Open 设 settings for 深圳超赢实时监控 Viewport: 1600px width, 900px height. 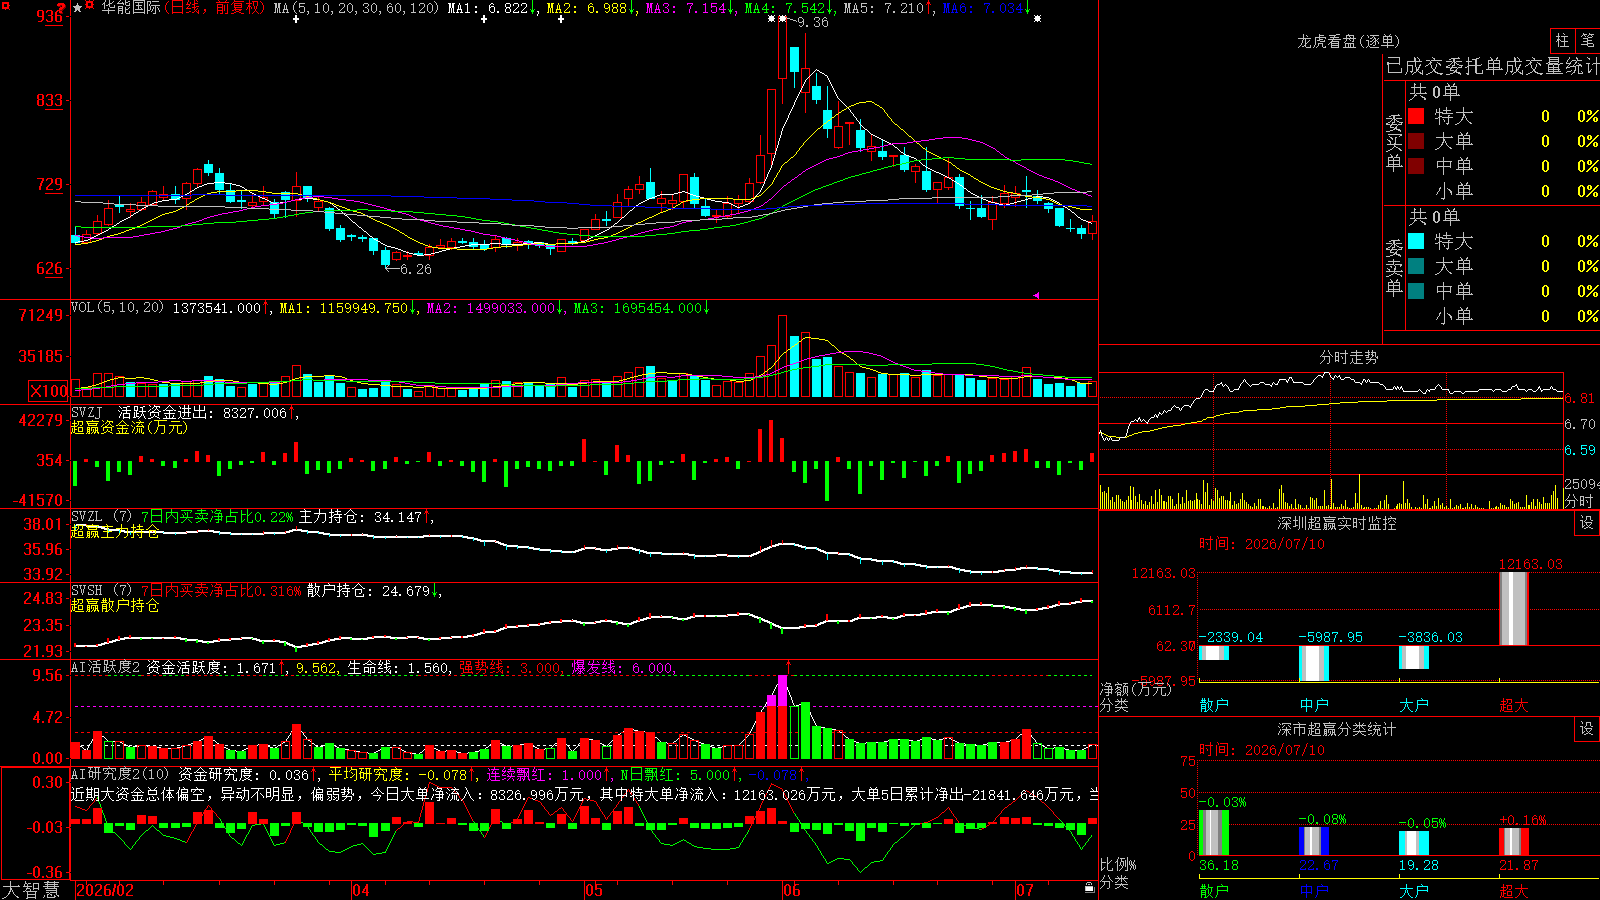(1587, 523)
